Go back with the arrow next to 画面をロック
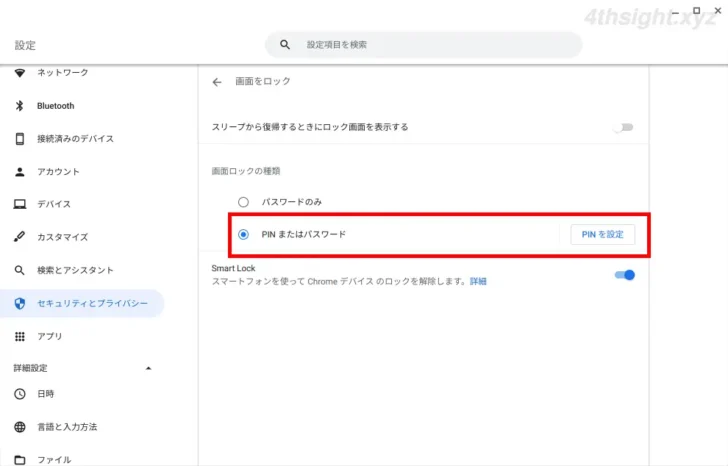Image resolution: width=728 pixels, height=466 pixels. 217,82
